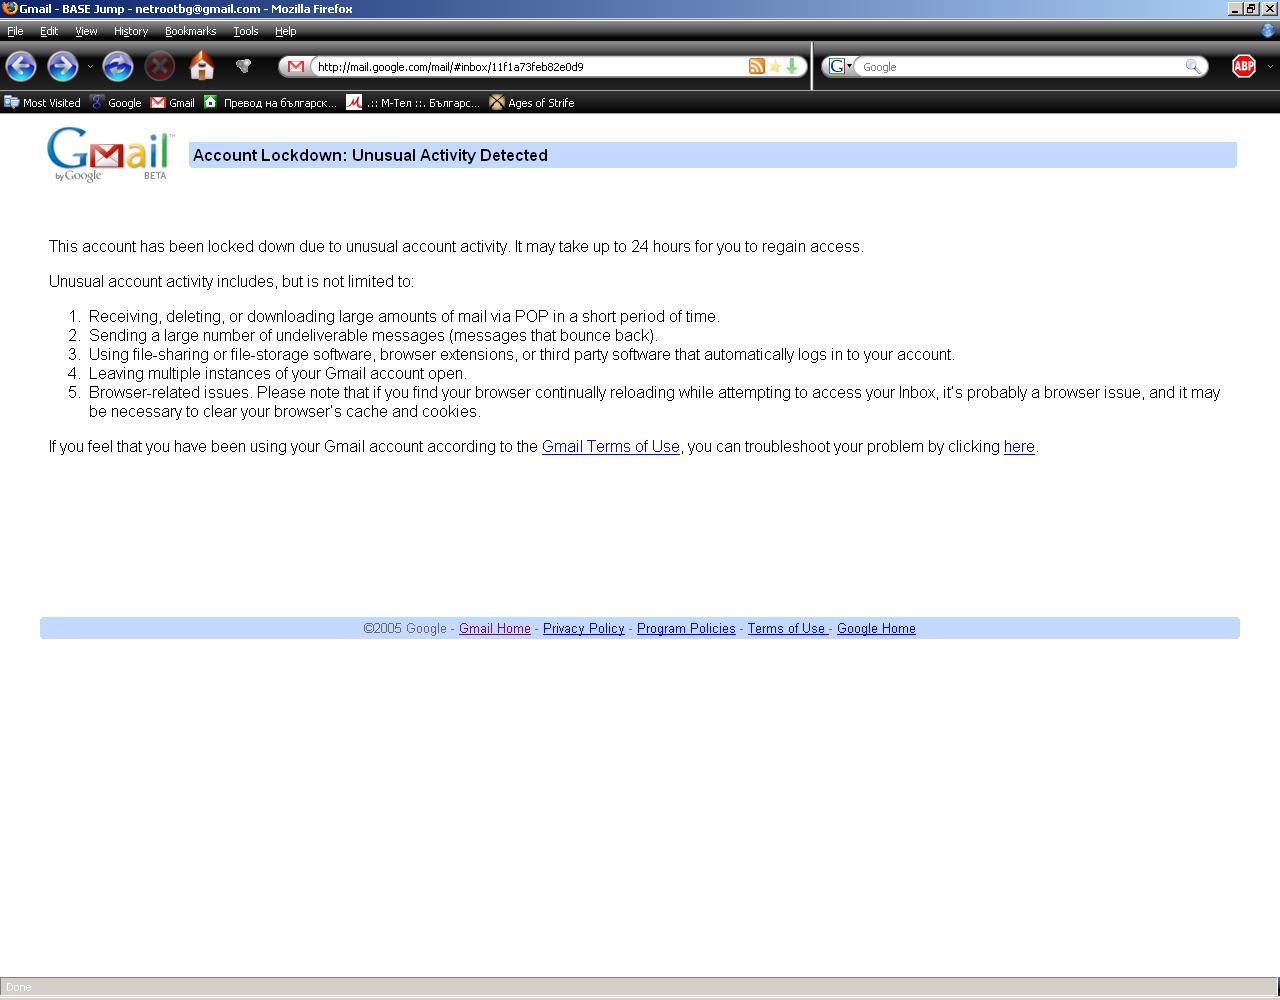Open the Edit menu
Screen dimensions: 1280x1000
[x=49, y=31]
